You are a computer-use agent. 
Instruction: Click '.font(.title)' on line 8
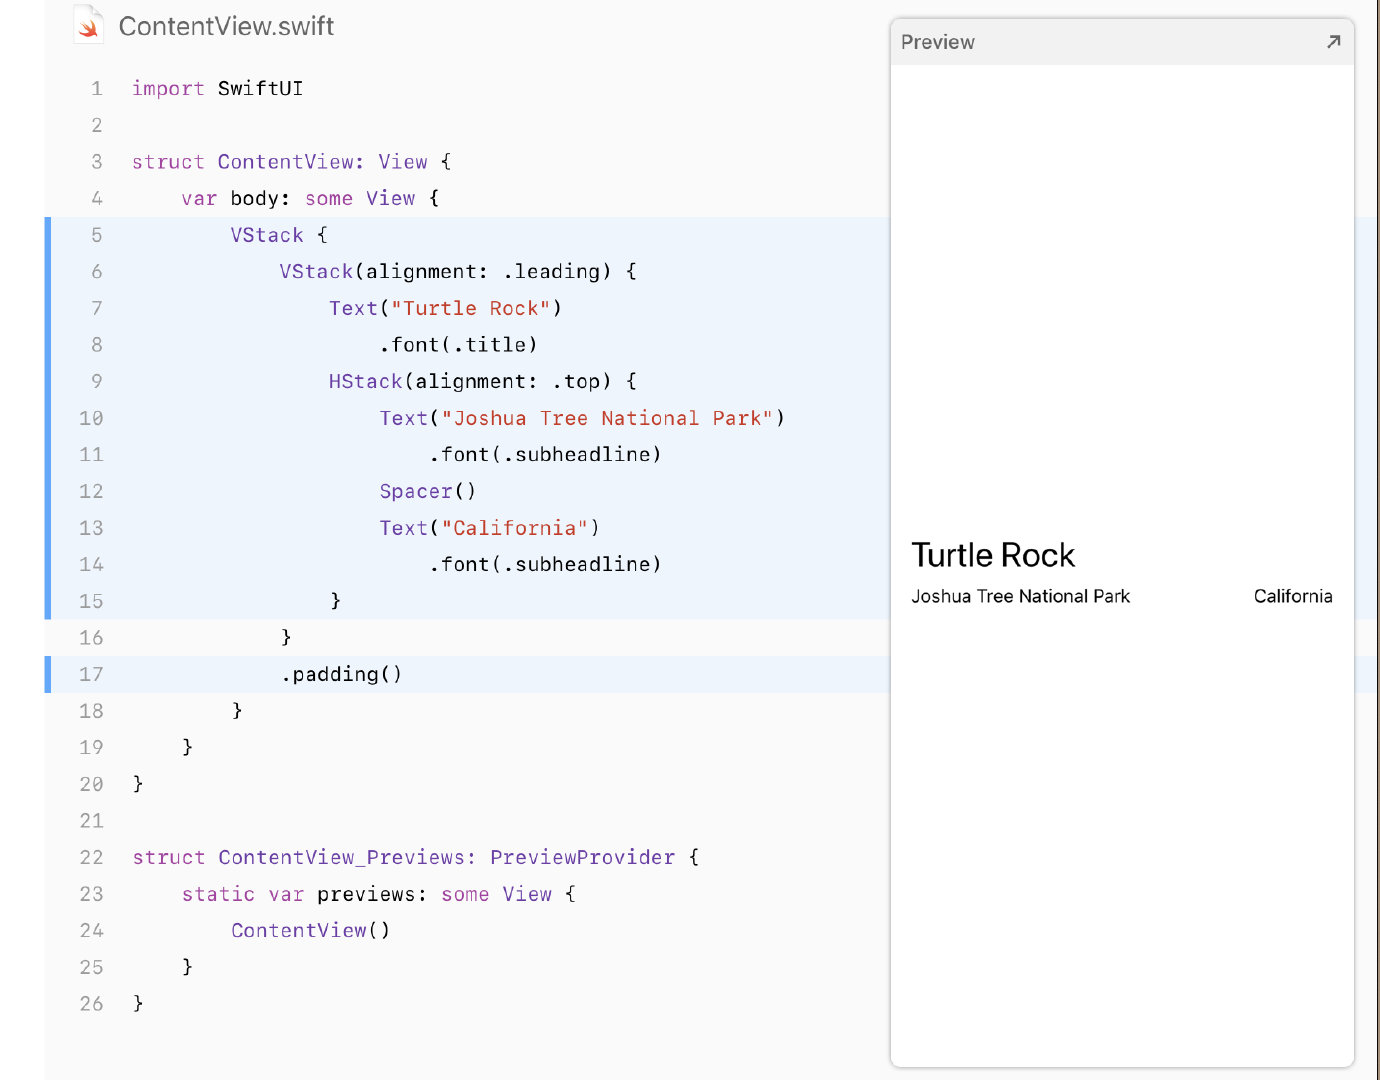click(x=458, y=345)
